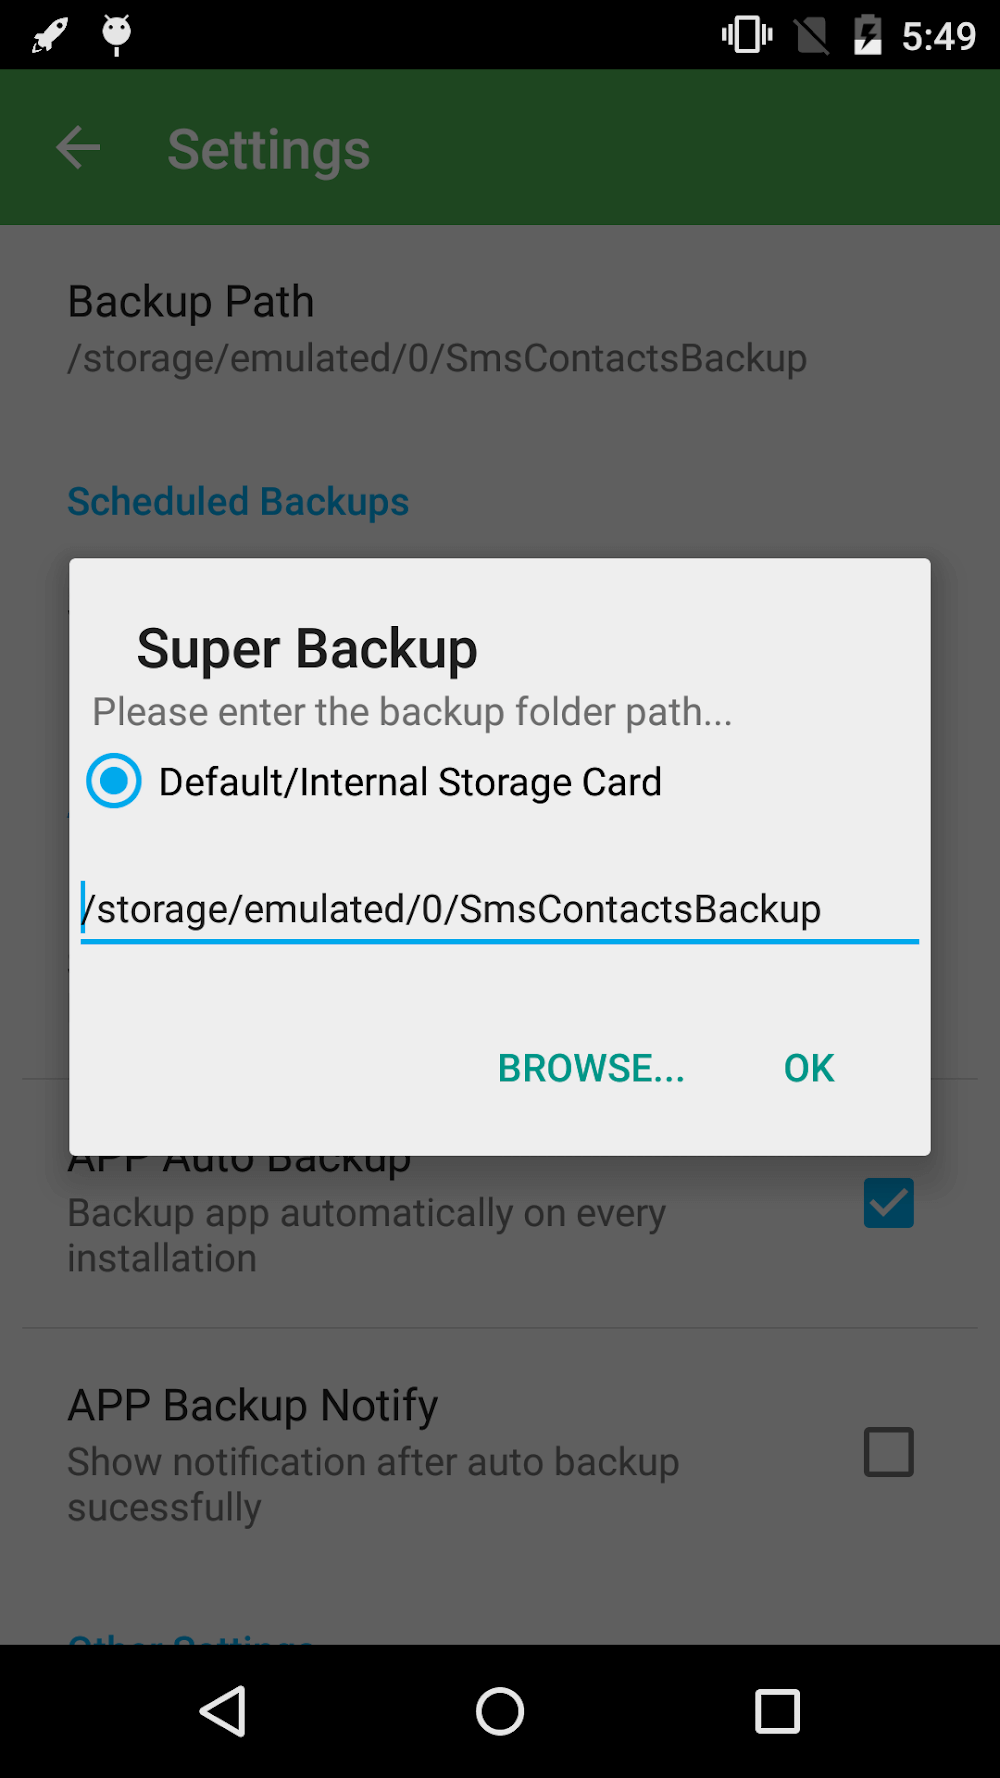The width and height of the screenshot is (1000, 1778).
Task: Tap the rocket icon in status bar
Action: (x=49, y=36)
